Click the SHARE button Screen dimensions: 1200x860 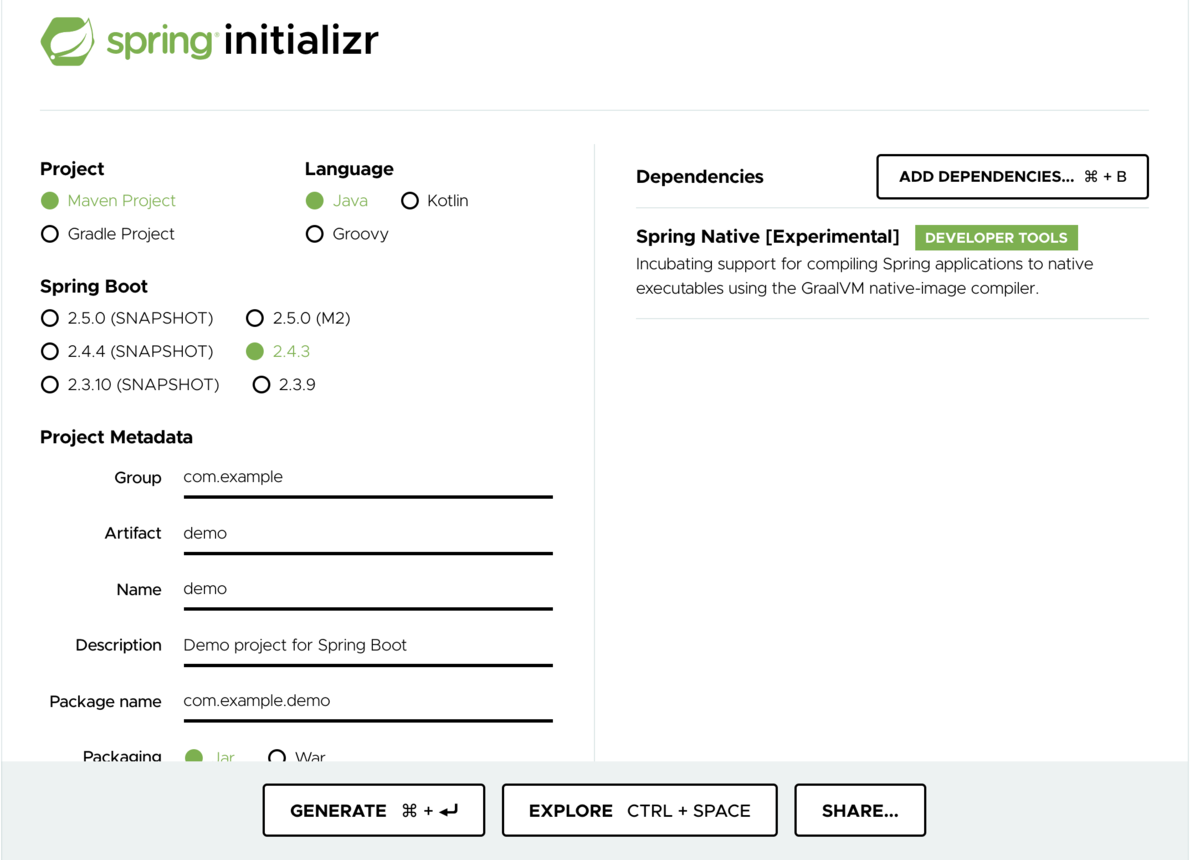[860, 810]
